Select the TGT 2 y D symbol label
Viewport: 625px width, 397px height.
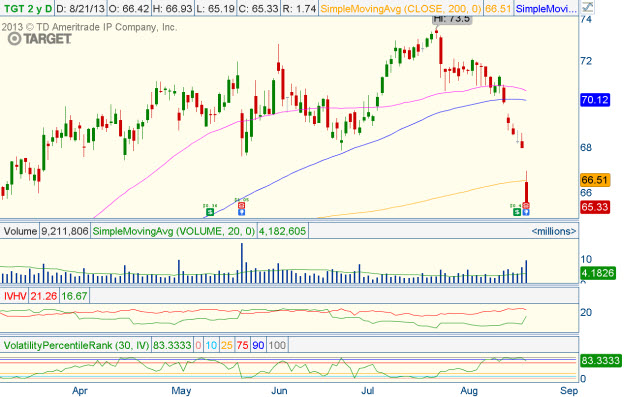coord(28,8)
